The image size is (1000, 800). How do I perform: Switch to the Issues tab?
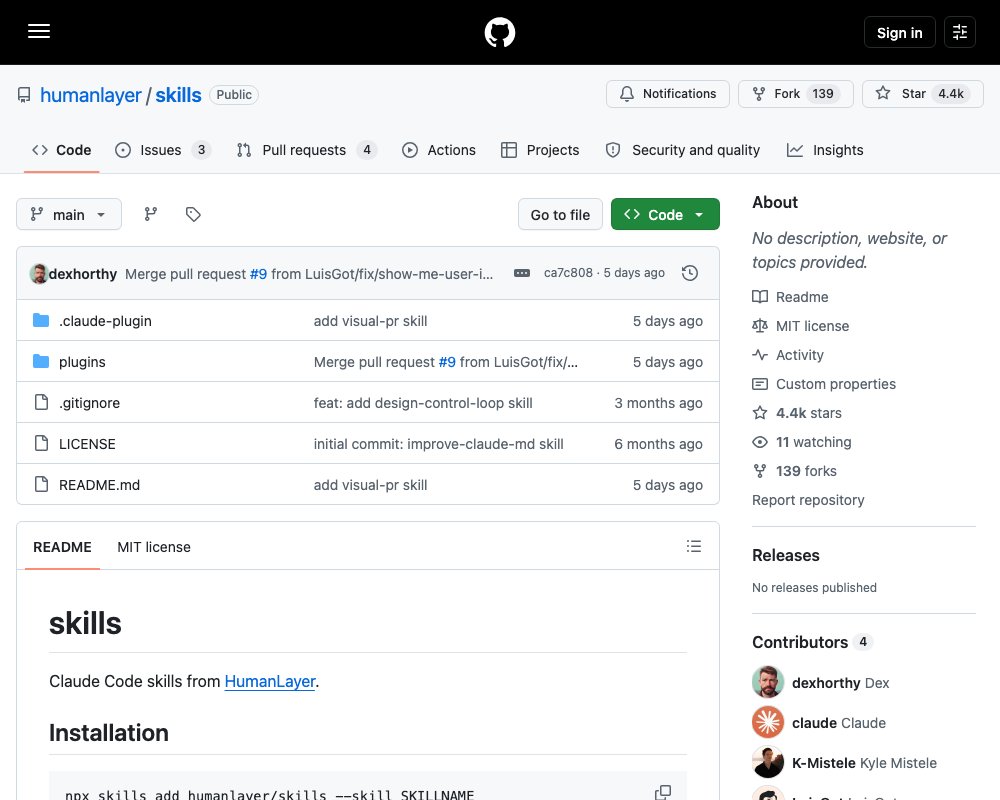click(163, 150)
